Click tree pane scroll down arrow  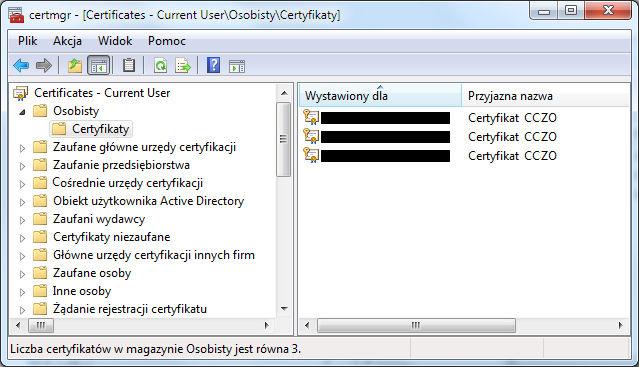point(284,308)
